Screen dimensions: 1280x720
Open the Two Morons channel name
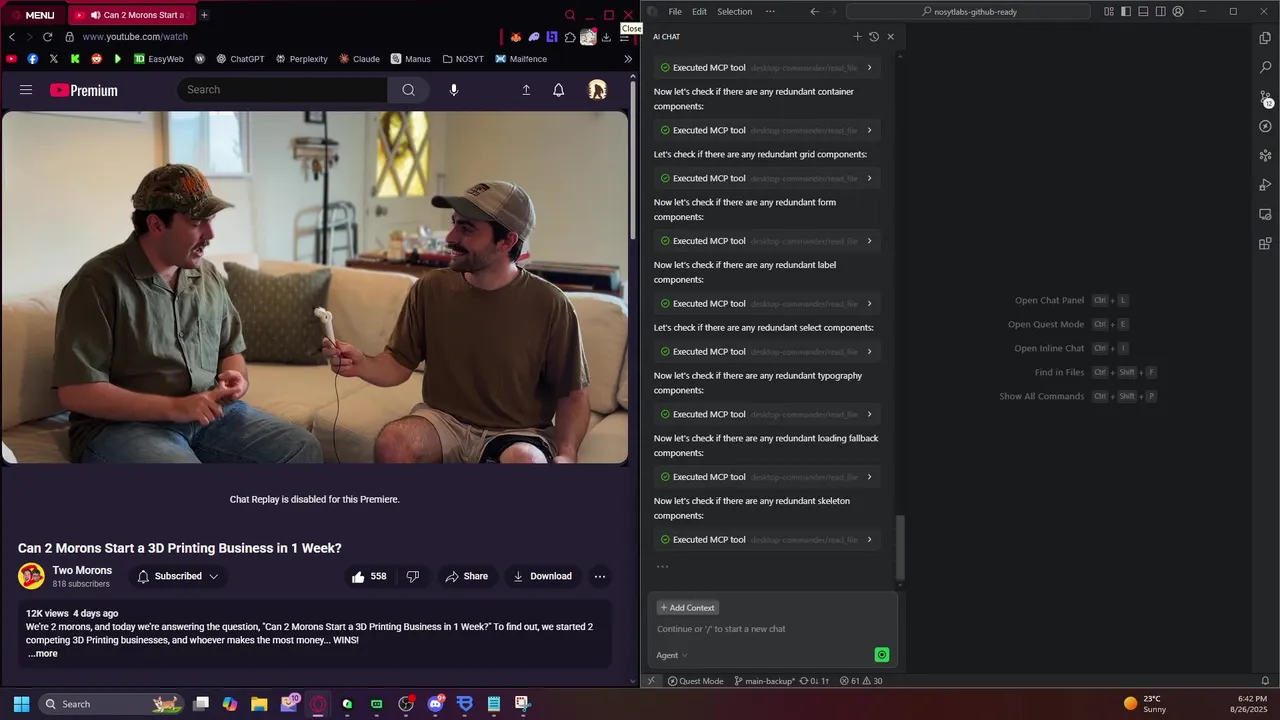pos(82,570)
